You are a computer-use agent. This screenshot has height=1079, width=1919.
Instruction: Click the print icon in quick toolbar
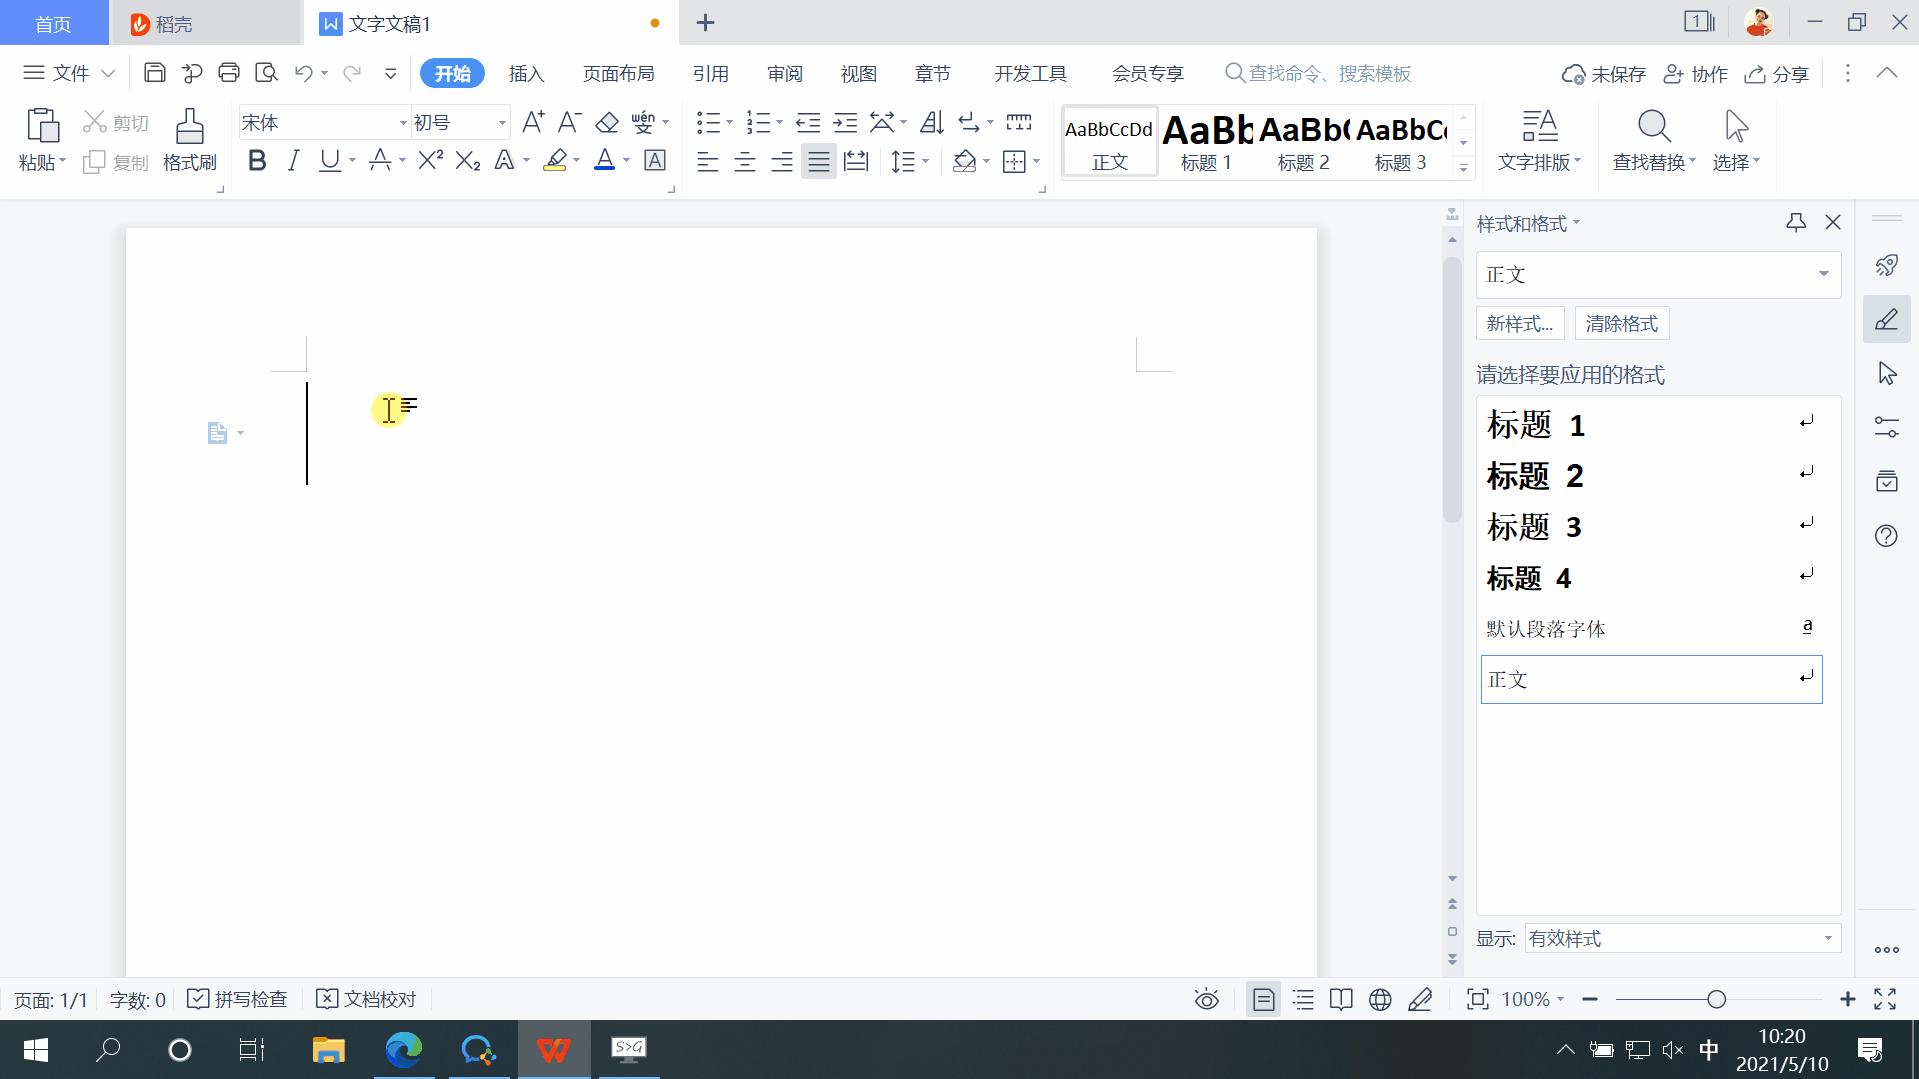coord(229,73)
